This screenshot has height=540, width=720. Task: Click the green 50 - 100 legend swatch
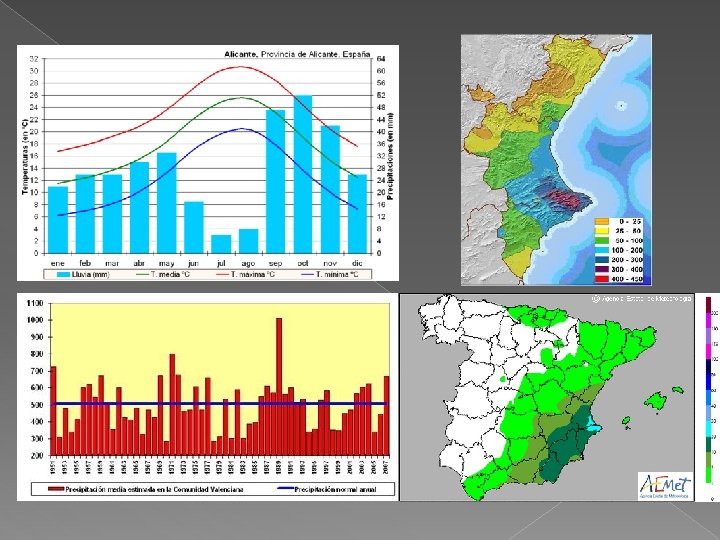(x=602, y=241)
